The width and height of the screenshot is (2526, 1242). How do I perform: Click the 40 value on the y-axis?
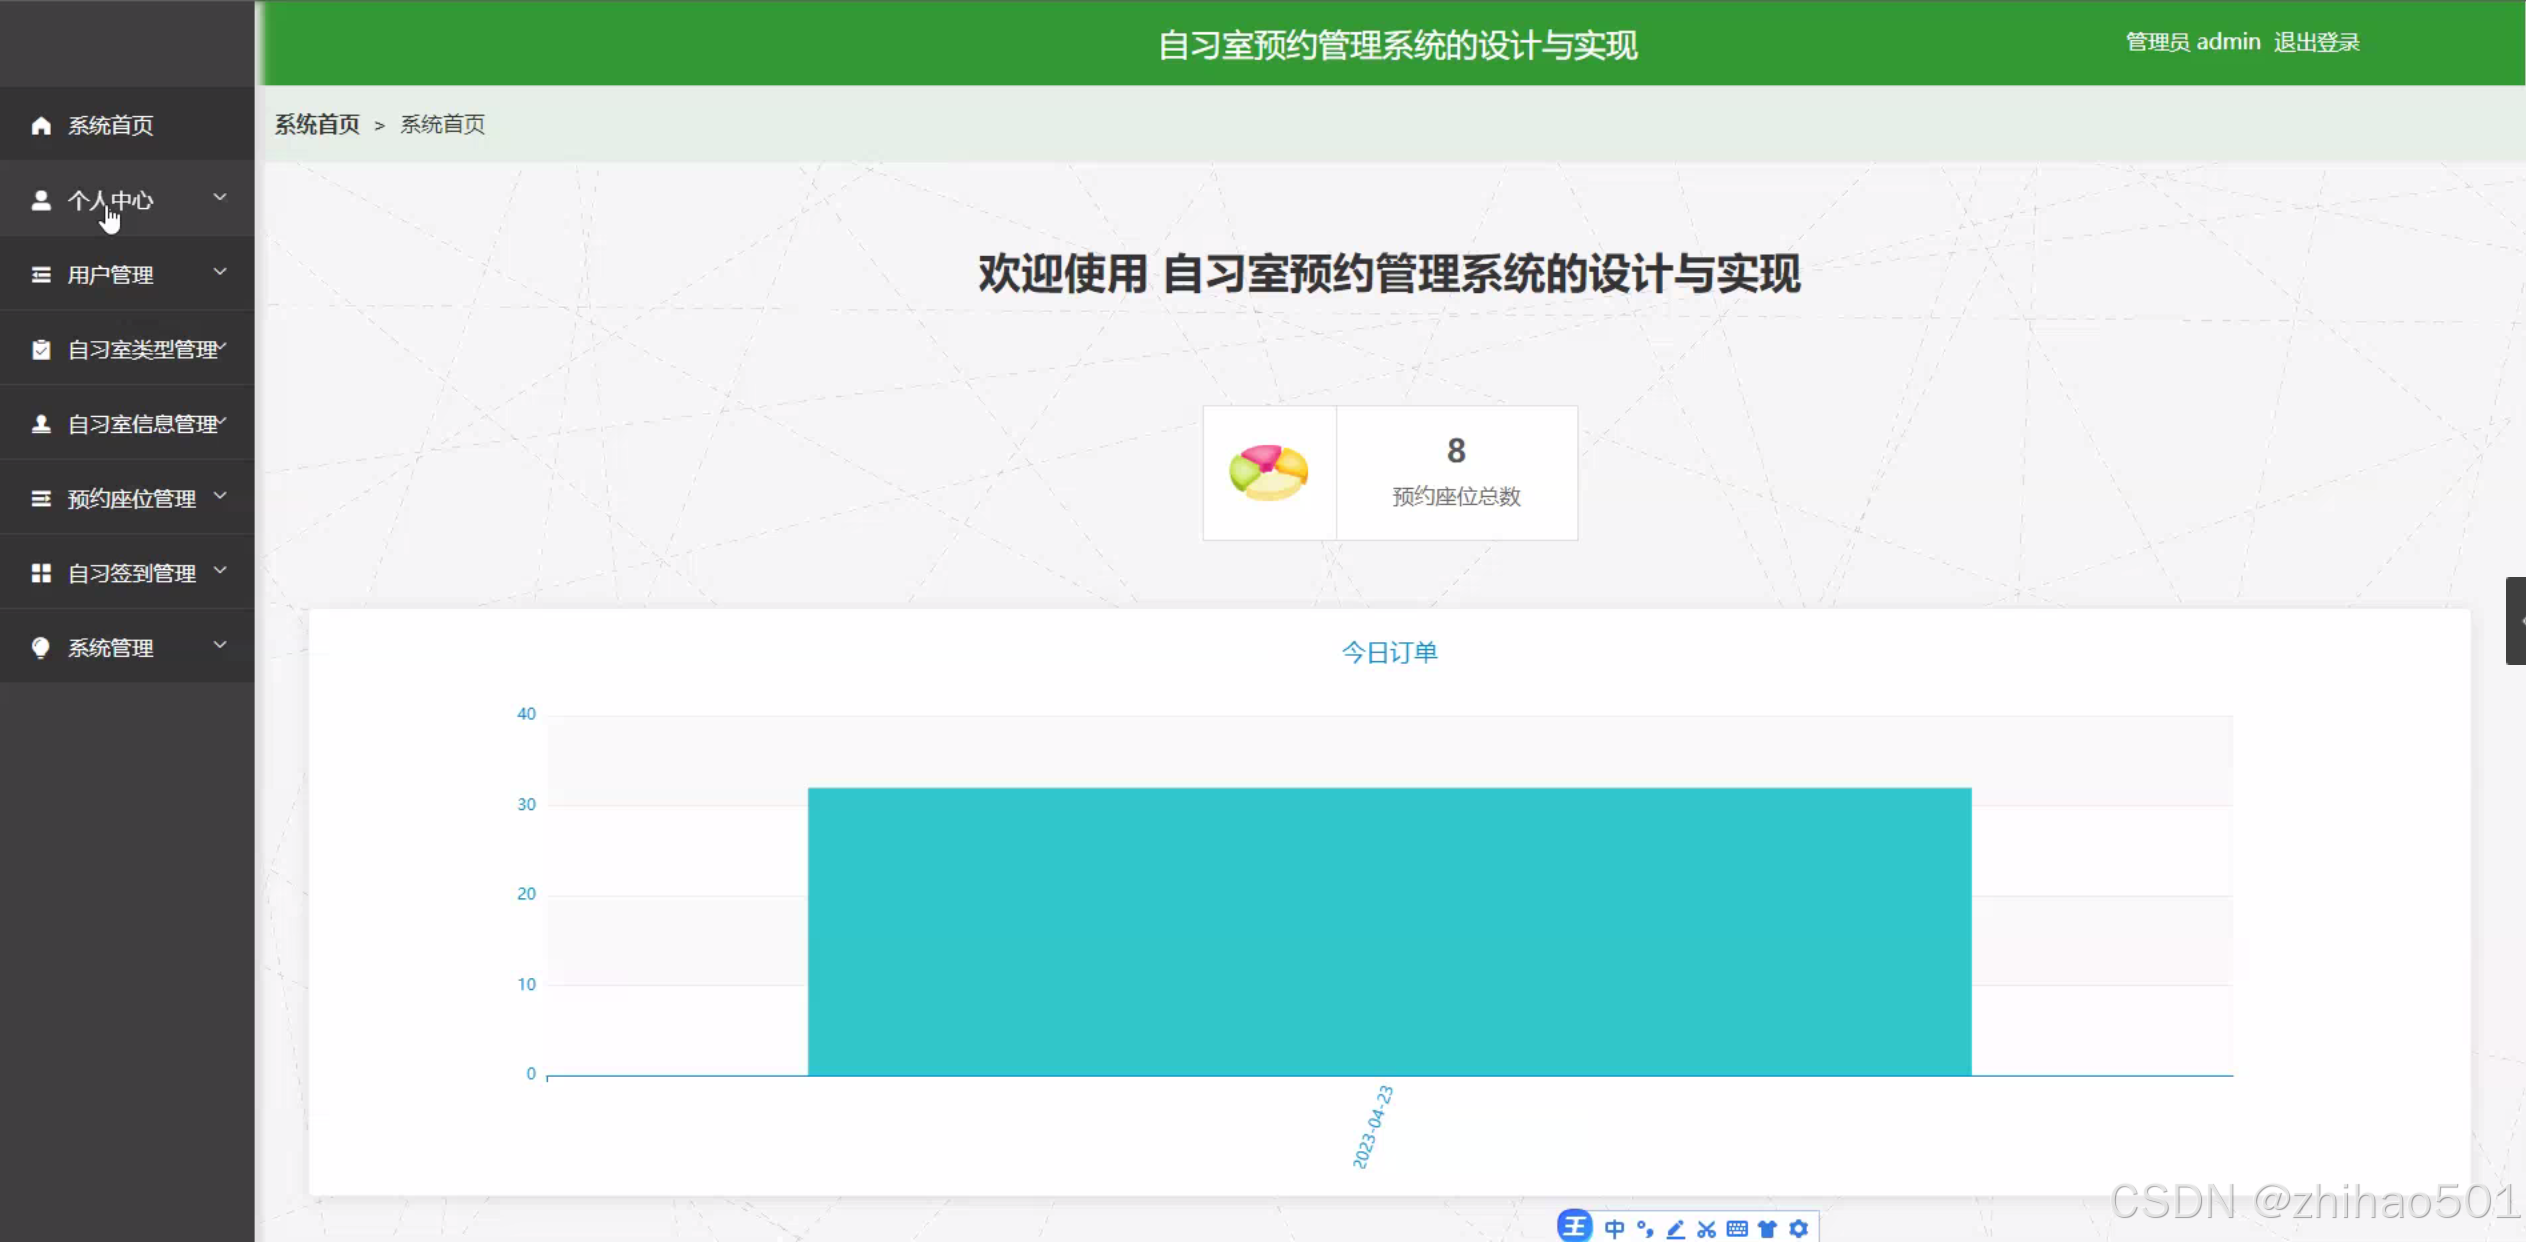click(526, 713)
